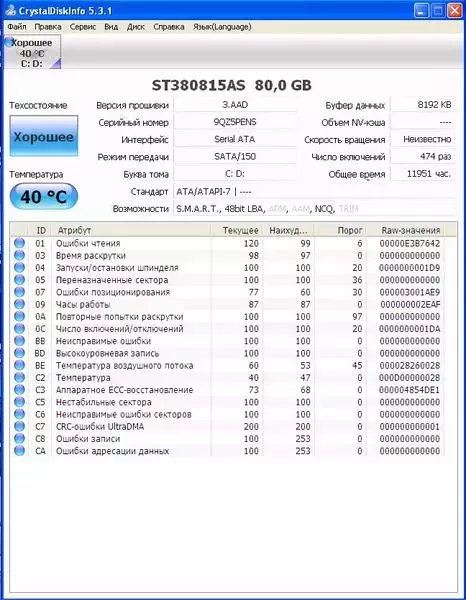Select the Часы работы attribute text
Viewport: 466px width, 600px height.
pos(83,305)
